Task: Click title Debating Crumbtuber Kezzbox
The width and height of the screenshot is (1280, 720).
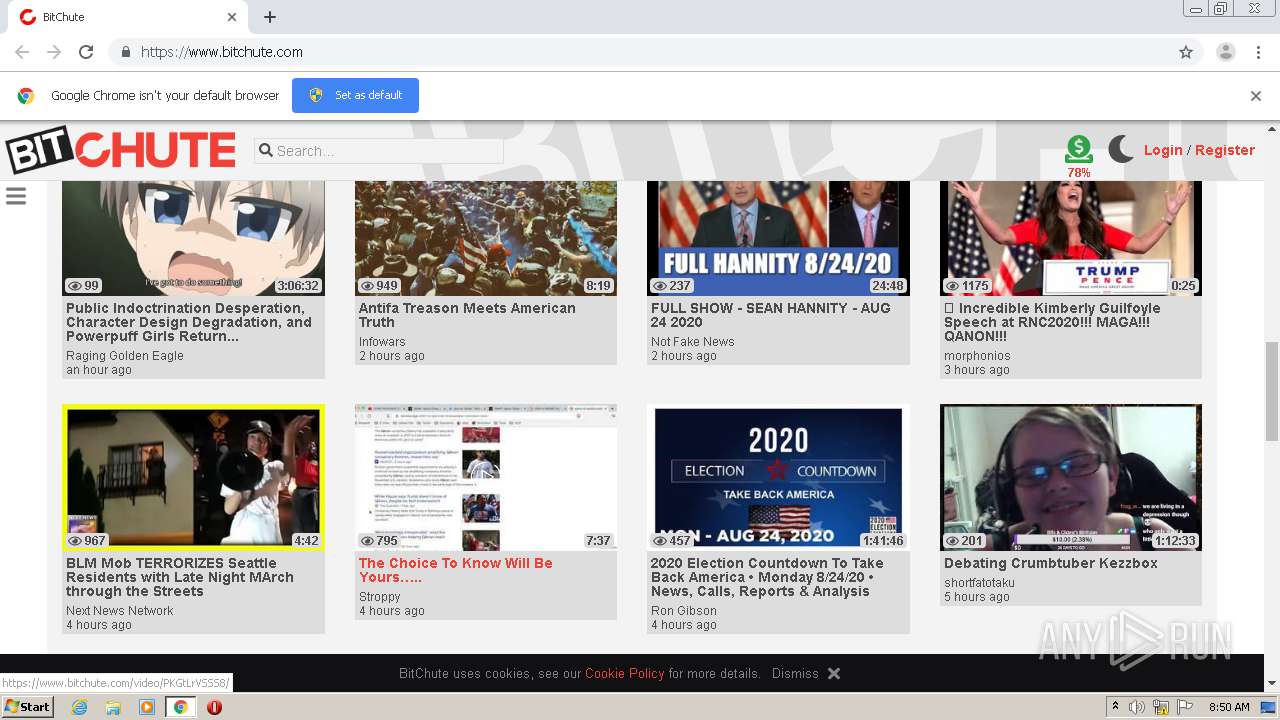Action: (1051, 563)
